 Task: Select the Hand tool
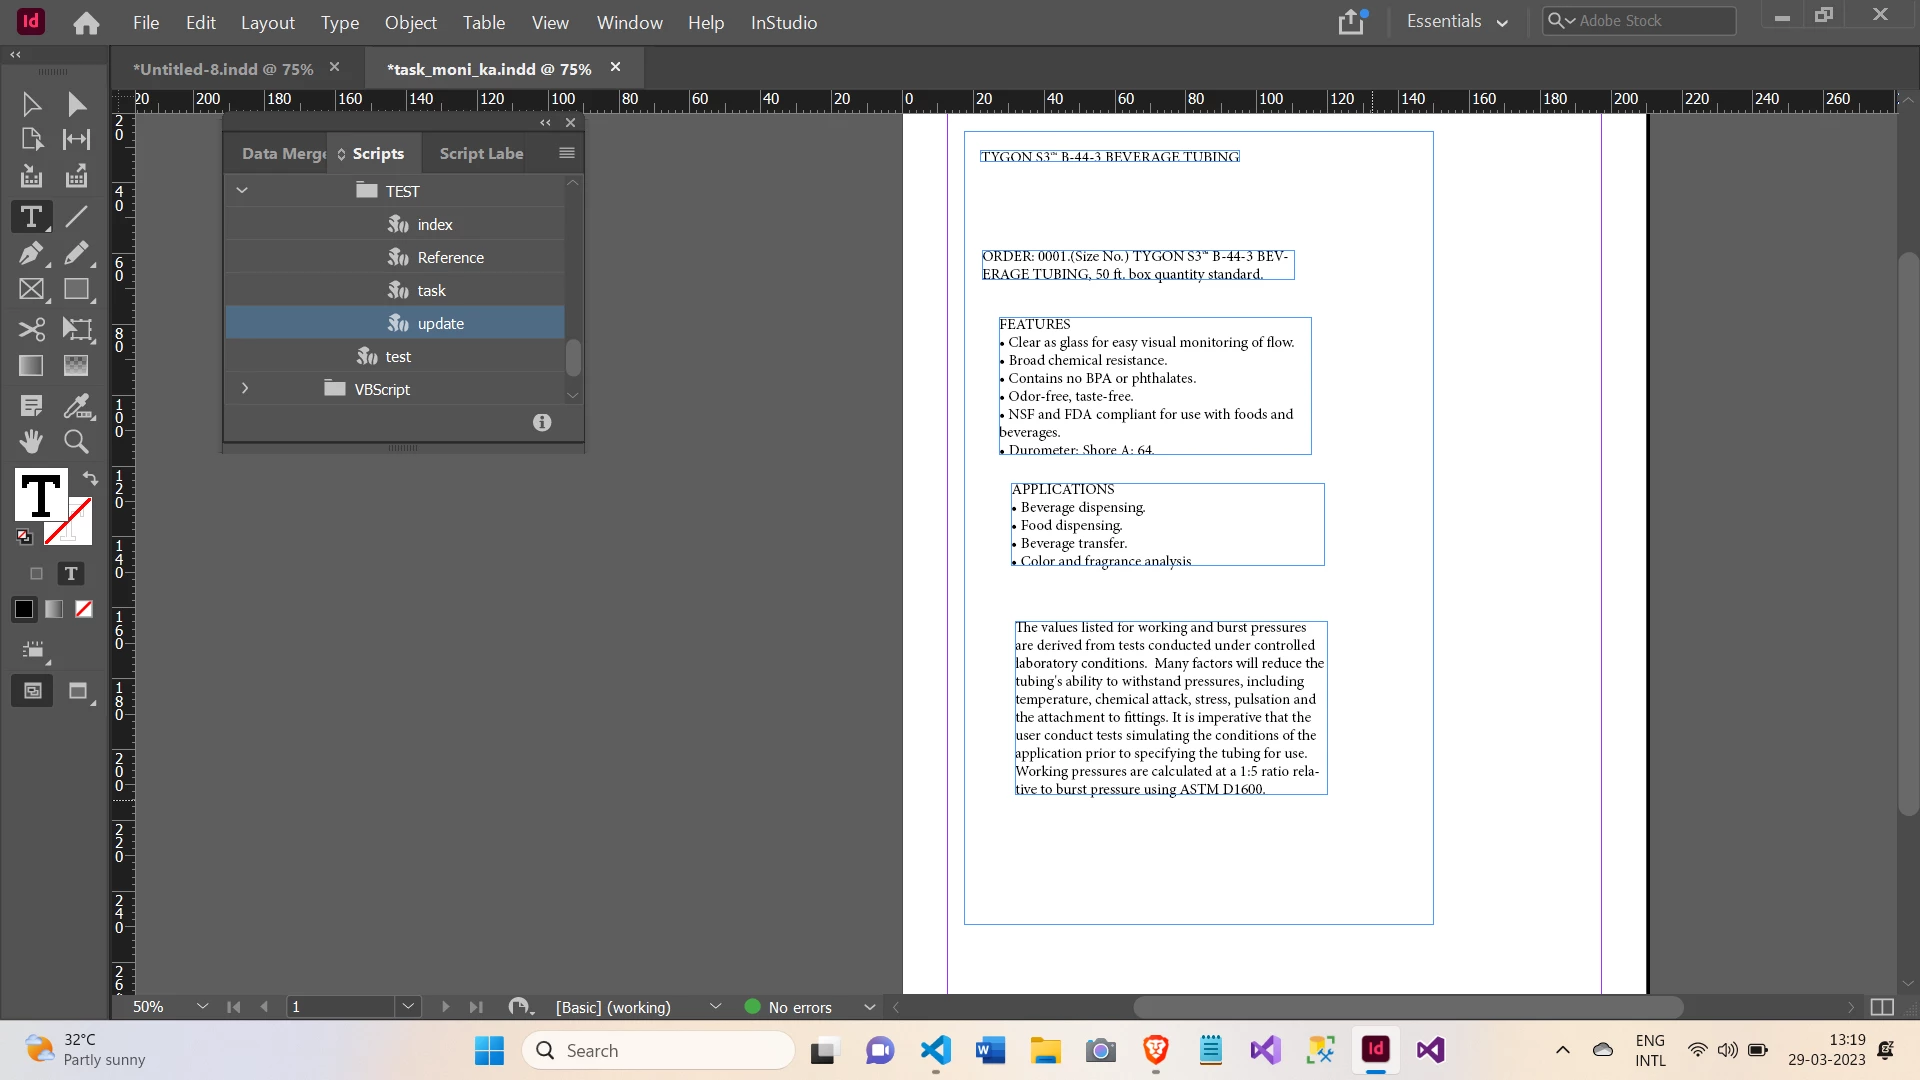[x=31, y=441]
